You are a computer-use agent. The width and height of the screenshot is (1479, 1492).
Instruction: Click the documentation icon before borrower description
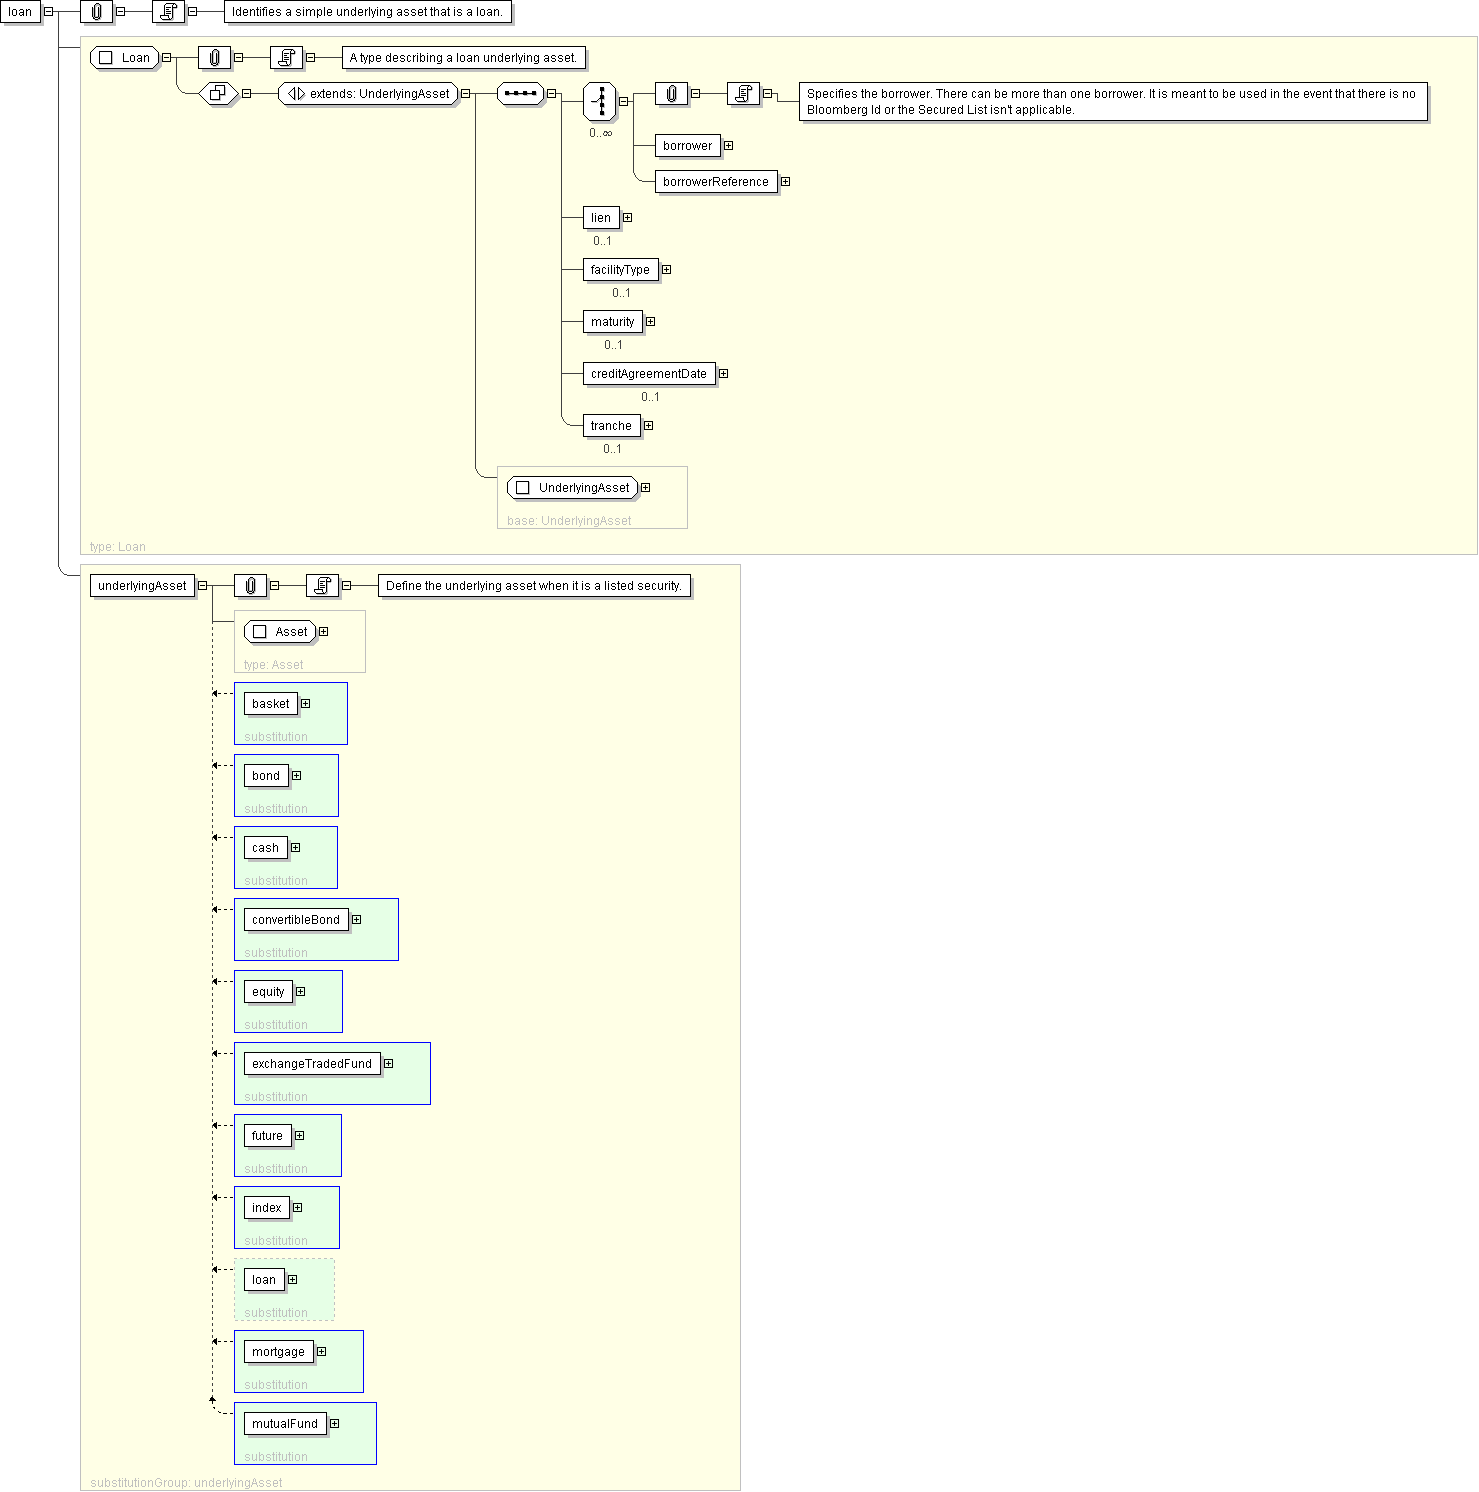tap(743, 94)
